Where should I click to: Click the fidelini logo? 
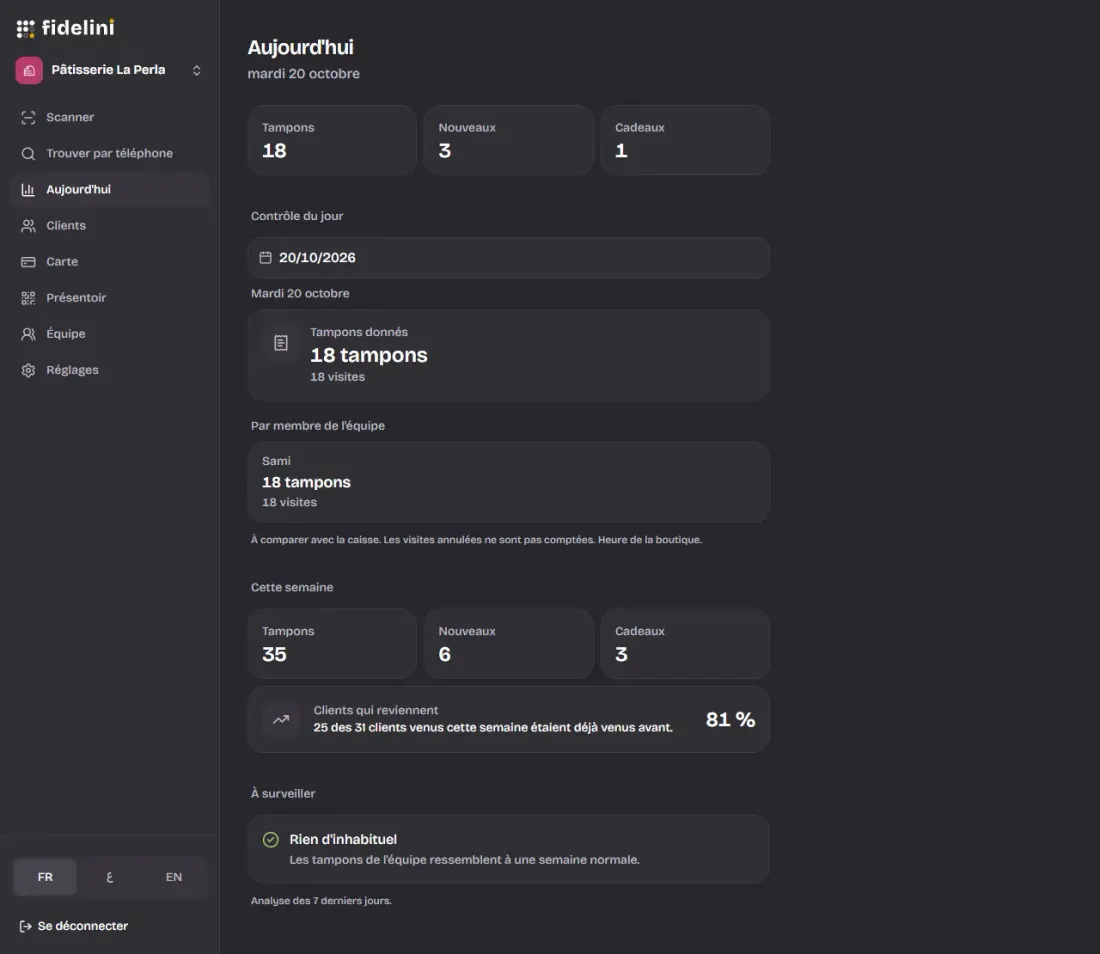(x=65, y=27)
